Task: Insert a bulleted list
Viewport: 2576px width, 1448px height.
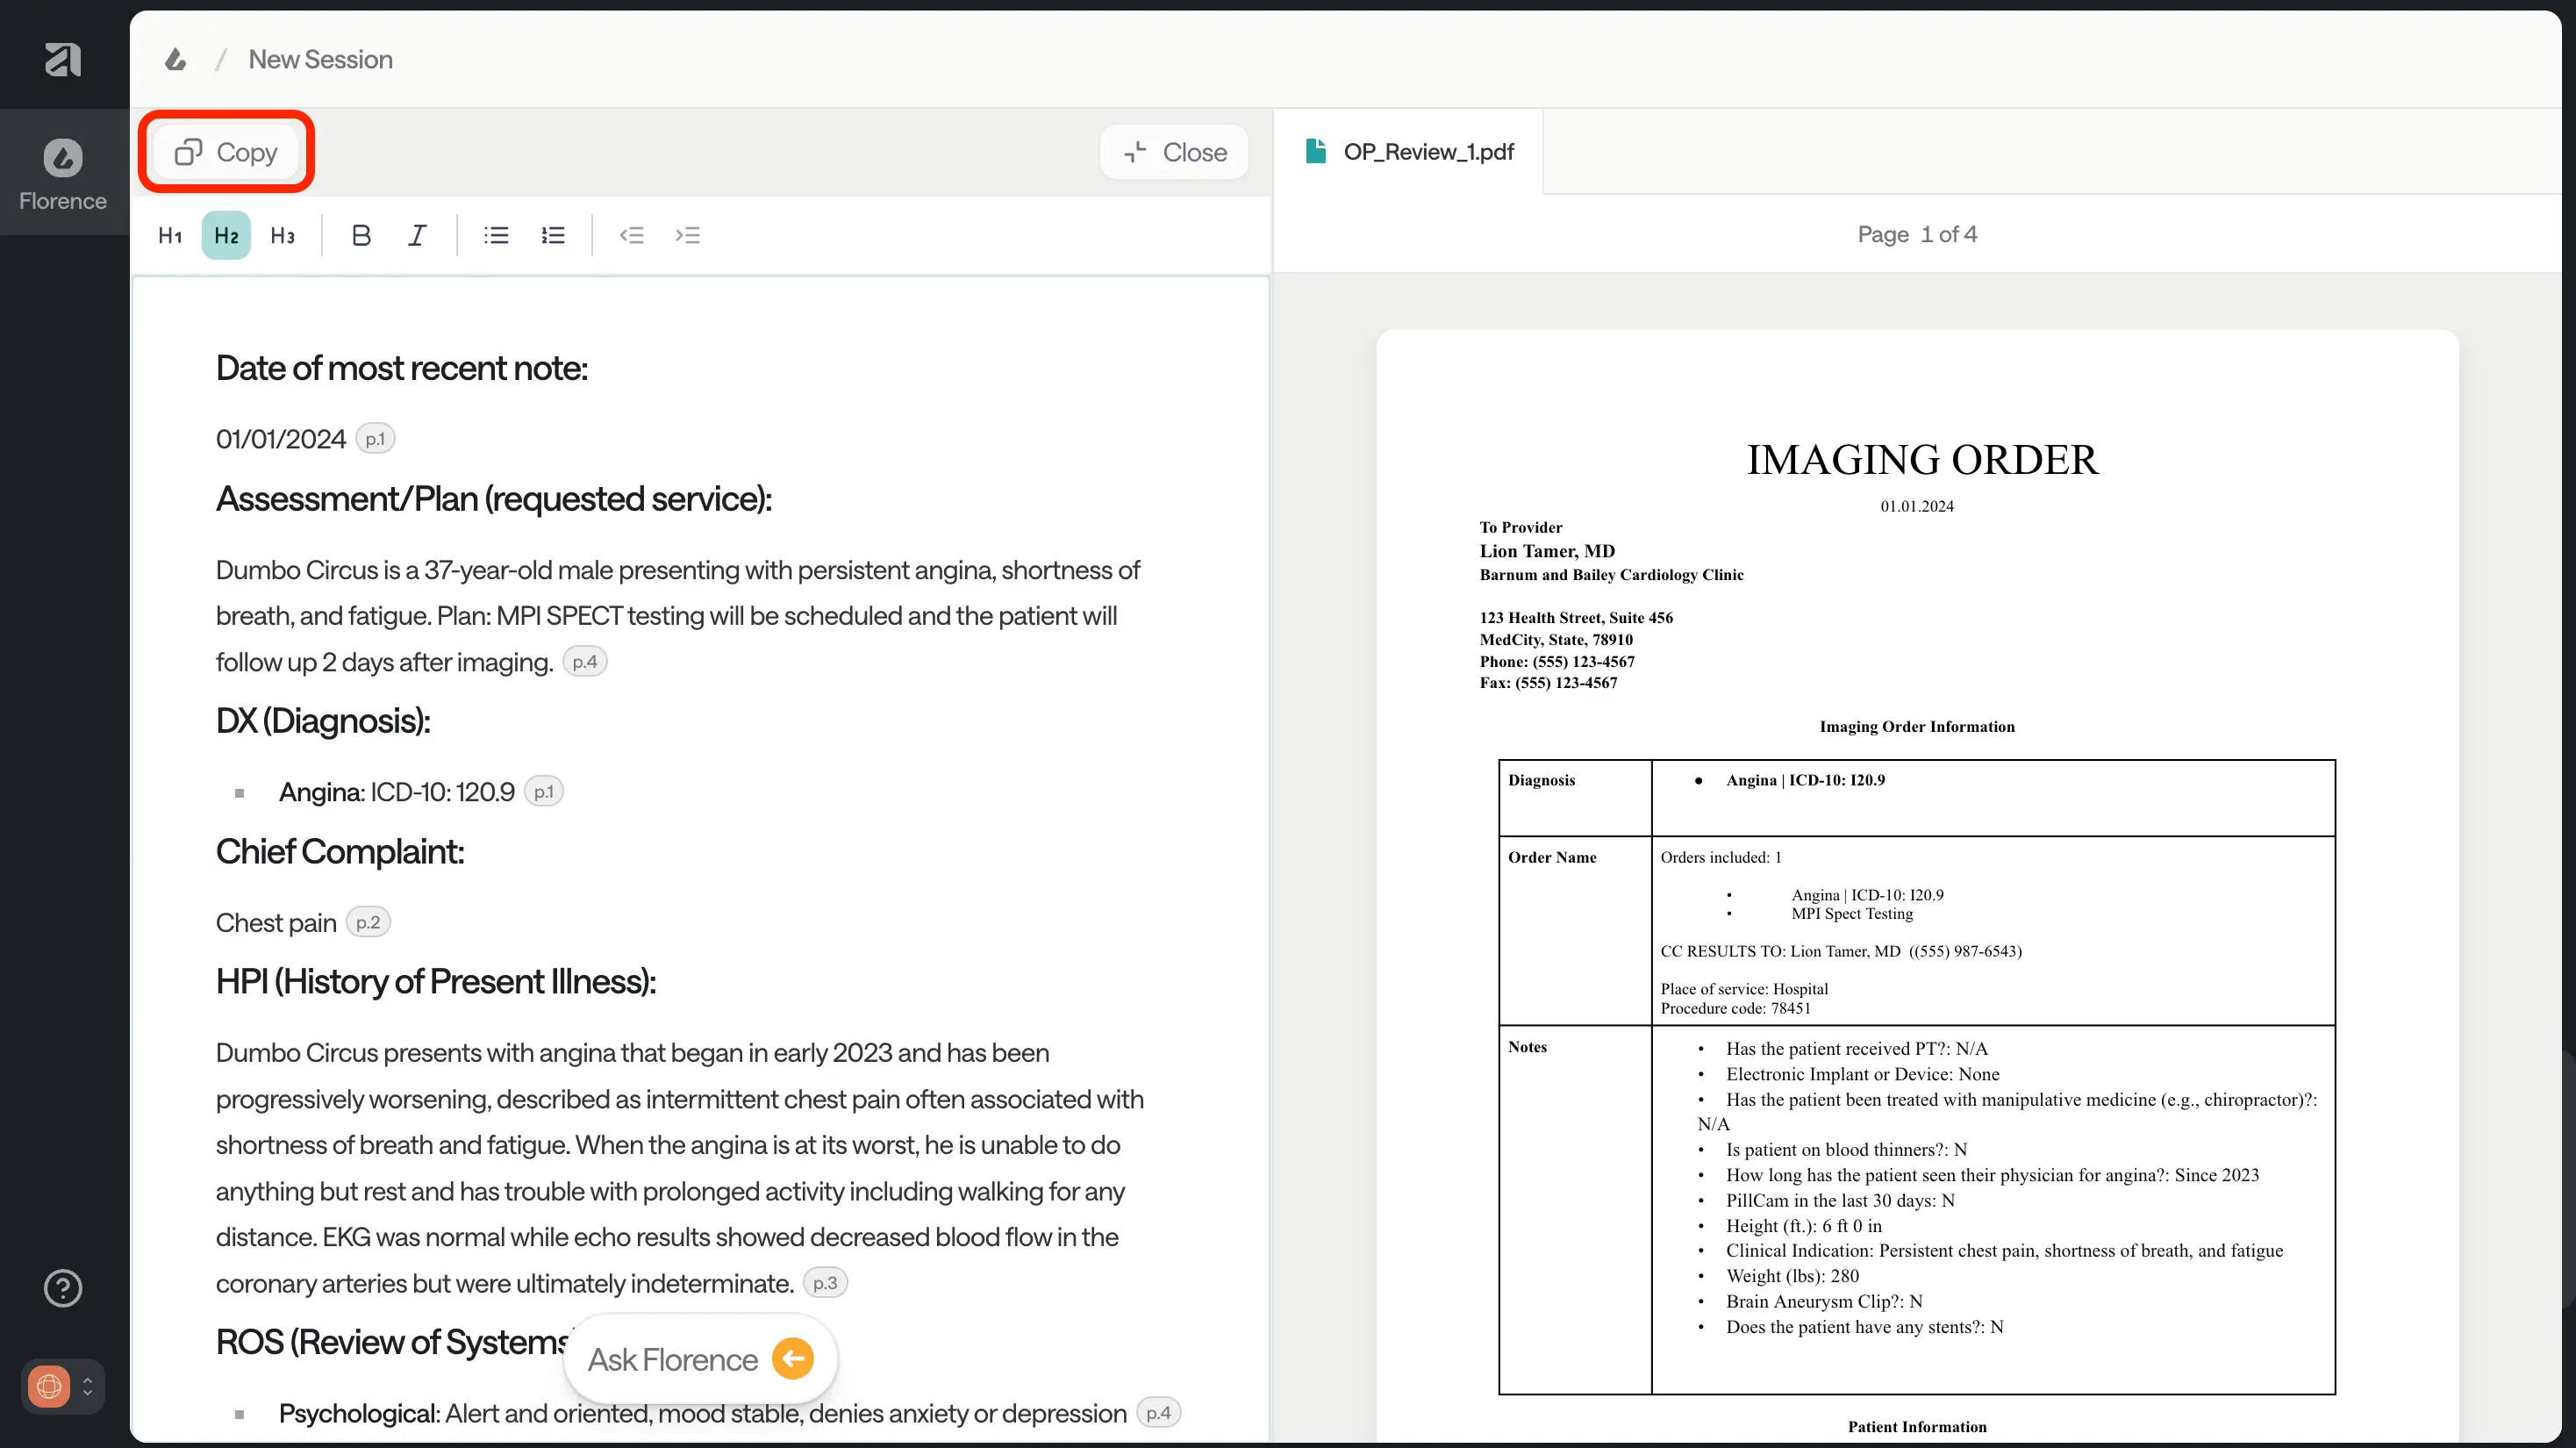Action: point(496,235)
